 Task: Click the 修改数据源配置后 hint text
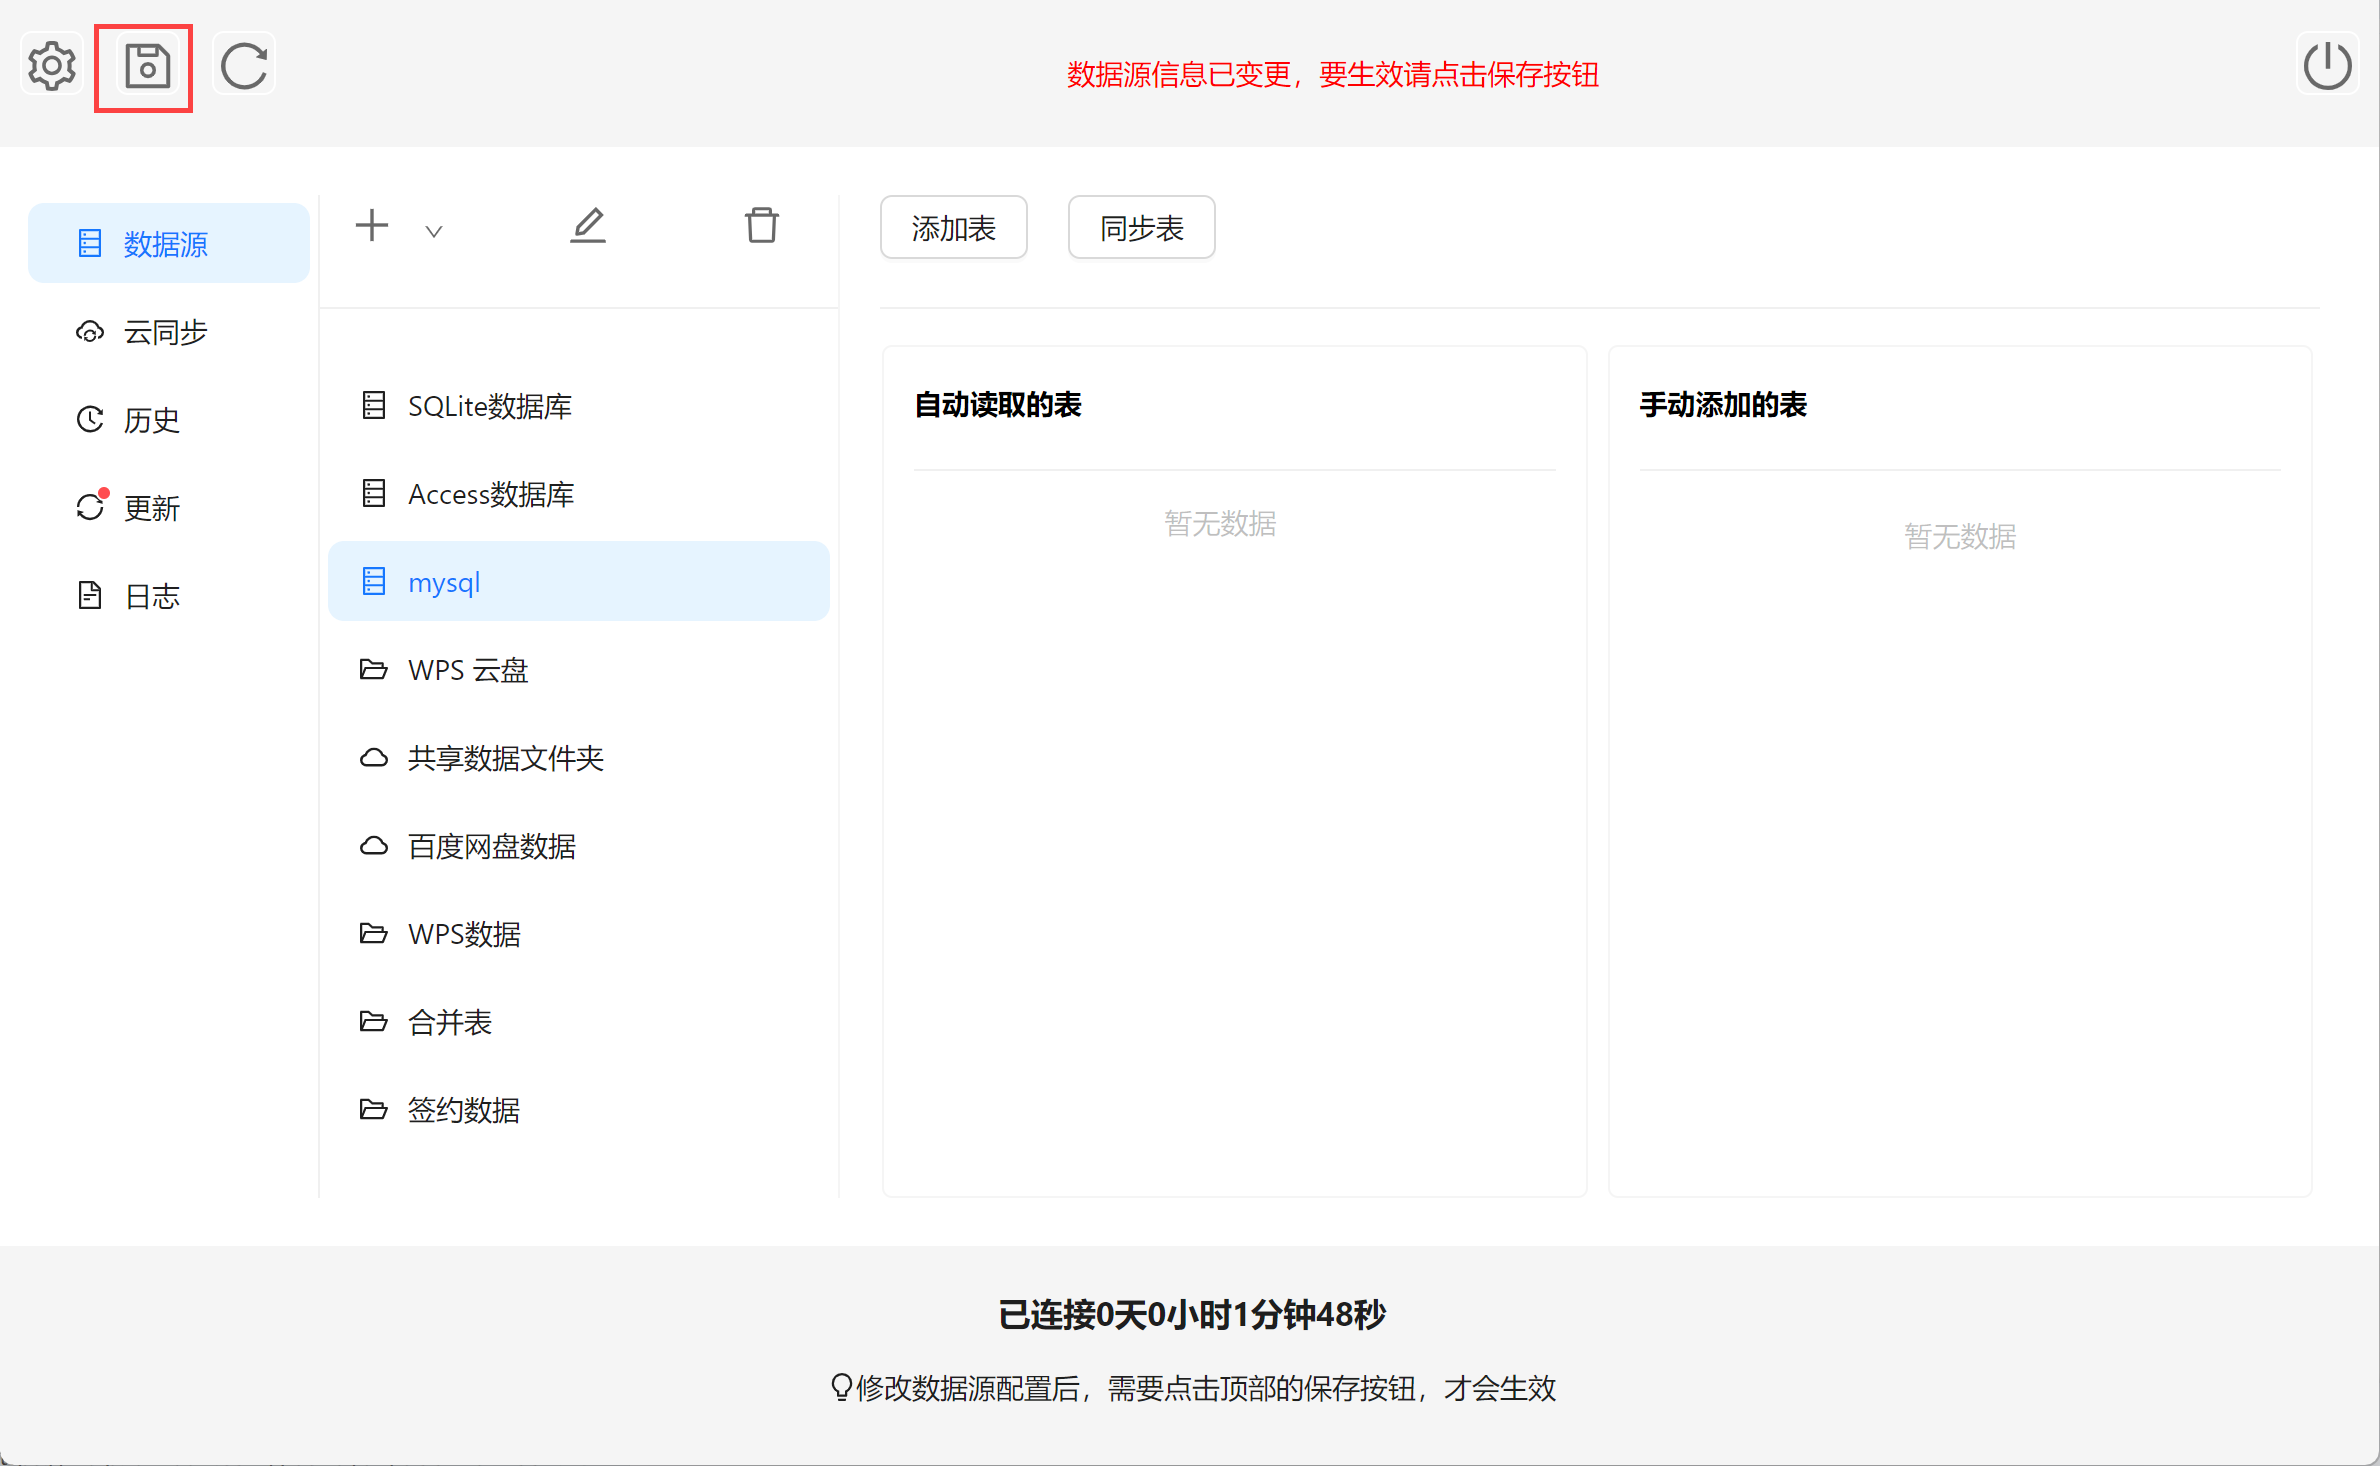pyautogui.click(x=1206, y=1388)
